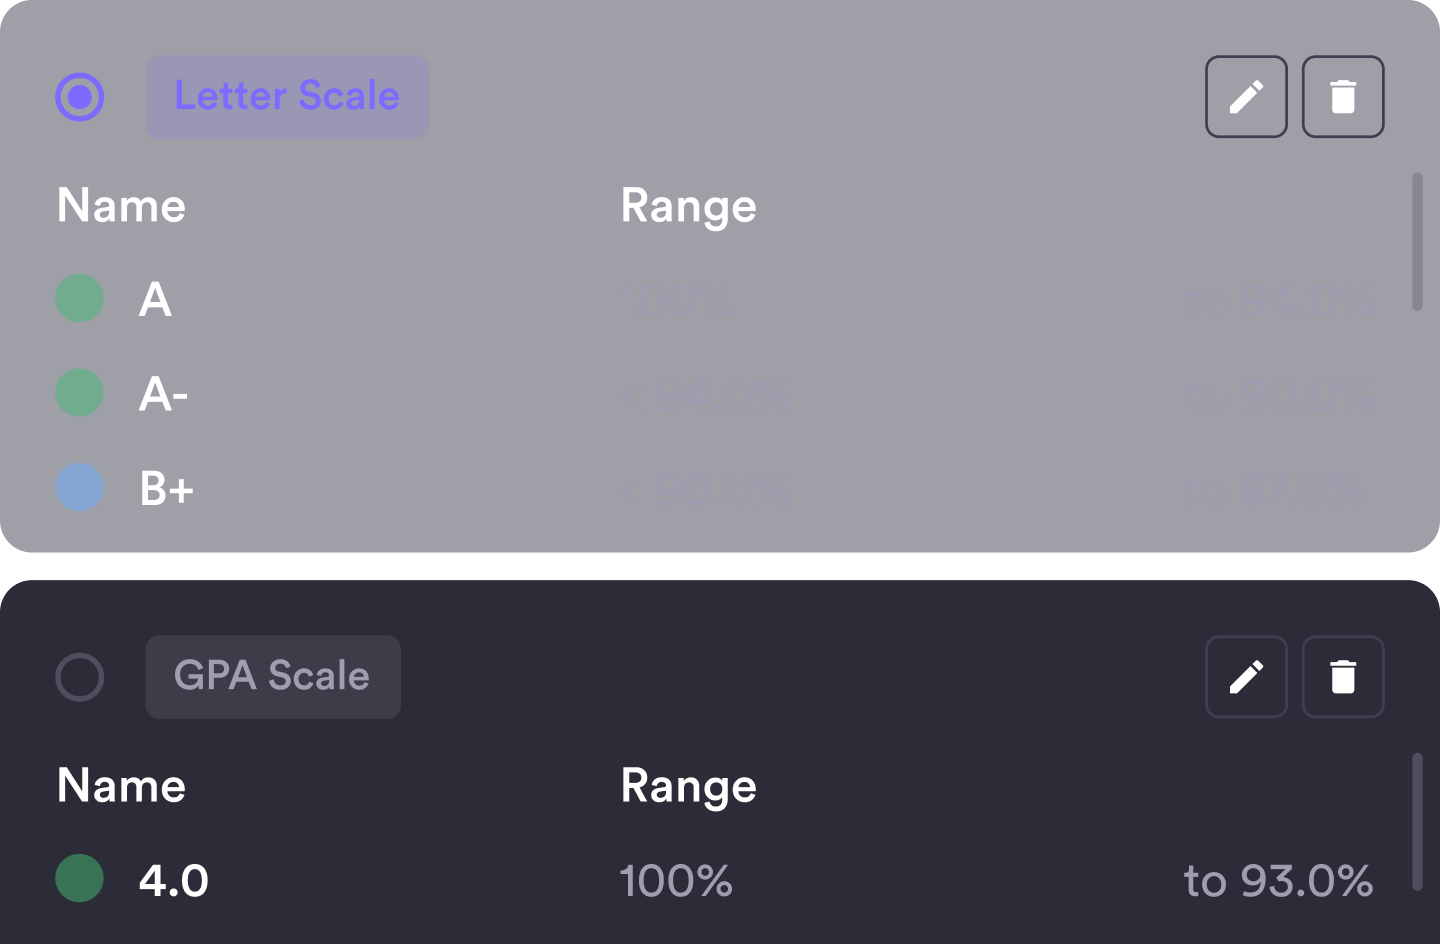Image resolution: width=1440 pixels, height=944 pixels.
Task: Click the green color dot beside grade A-
Action: tap(79, 394)
